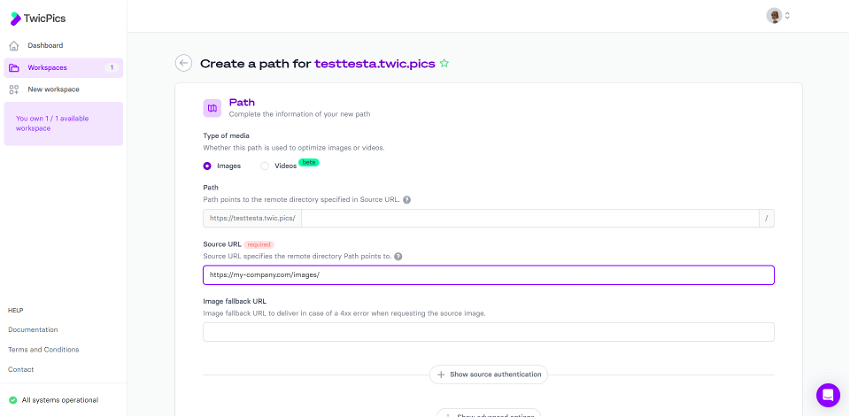Click the Workspaces count badge 1
This screenshot has width=850, height=417.
[x=112, y=68]
